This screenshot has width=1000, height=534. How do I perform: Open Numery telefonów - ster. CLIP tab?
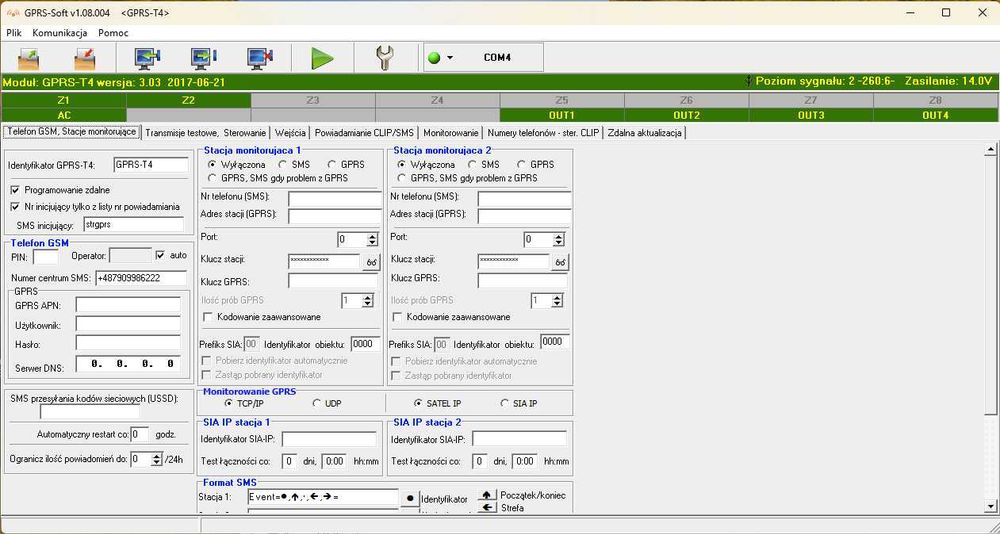coord(543,133)
